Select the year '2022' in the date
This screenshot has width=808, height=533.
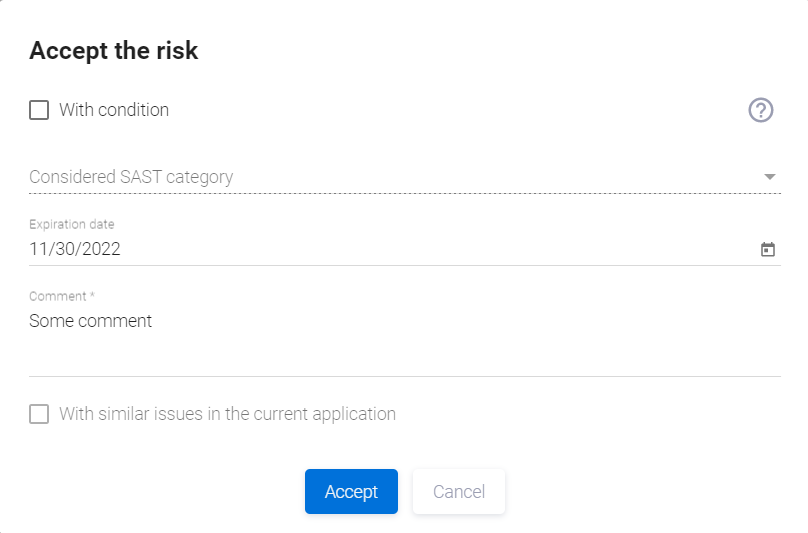coord(101,249)
